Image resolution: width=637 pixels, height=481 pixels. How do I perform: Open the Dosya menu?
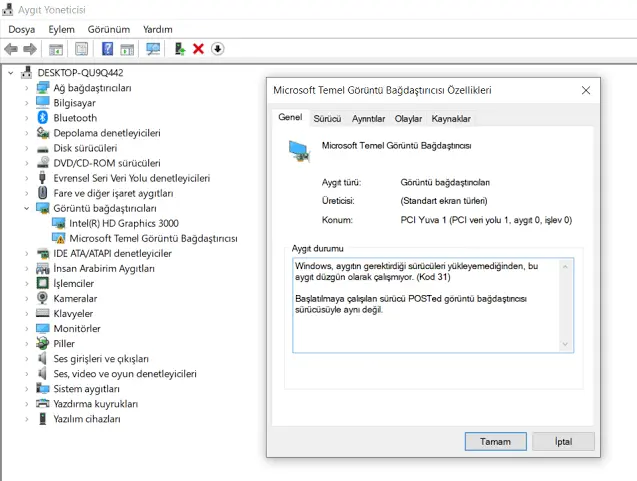coord(22,30)
